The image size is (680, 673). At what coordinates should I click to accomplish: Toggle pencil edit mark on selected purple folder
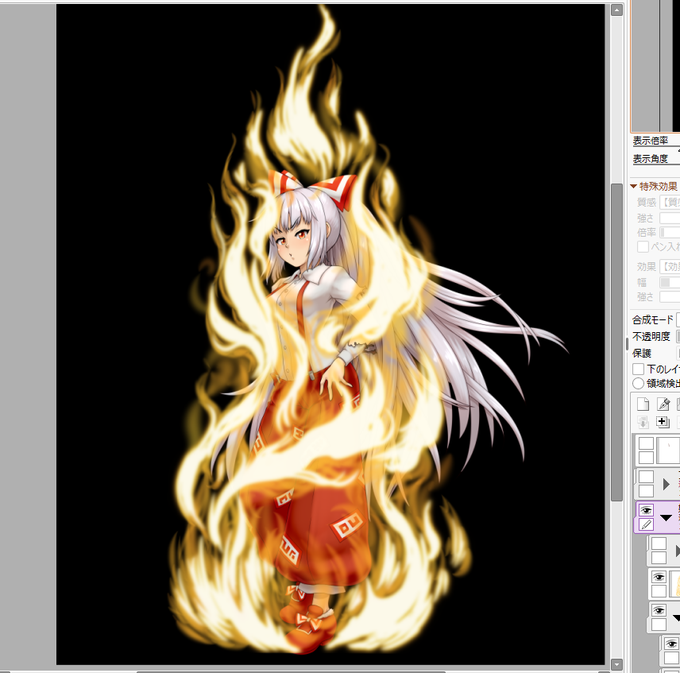(646, 525)
